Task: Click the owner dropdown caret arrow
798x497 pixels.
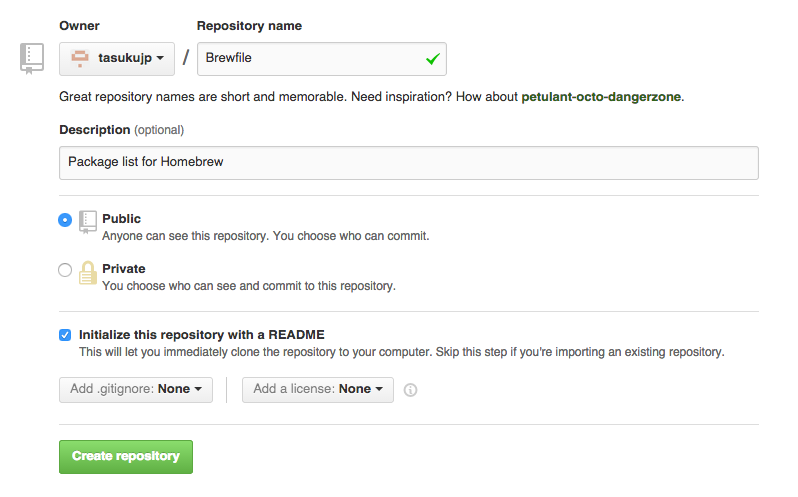Action: (160, 59)
